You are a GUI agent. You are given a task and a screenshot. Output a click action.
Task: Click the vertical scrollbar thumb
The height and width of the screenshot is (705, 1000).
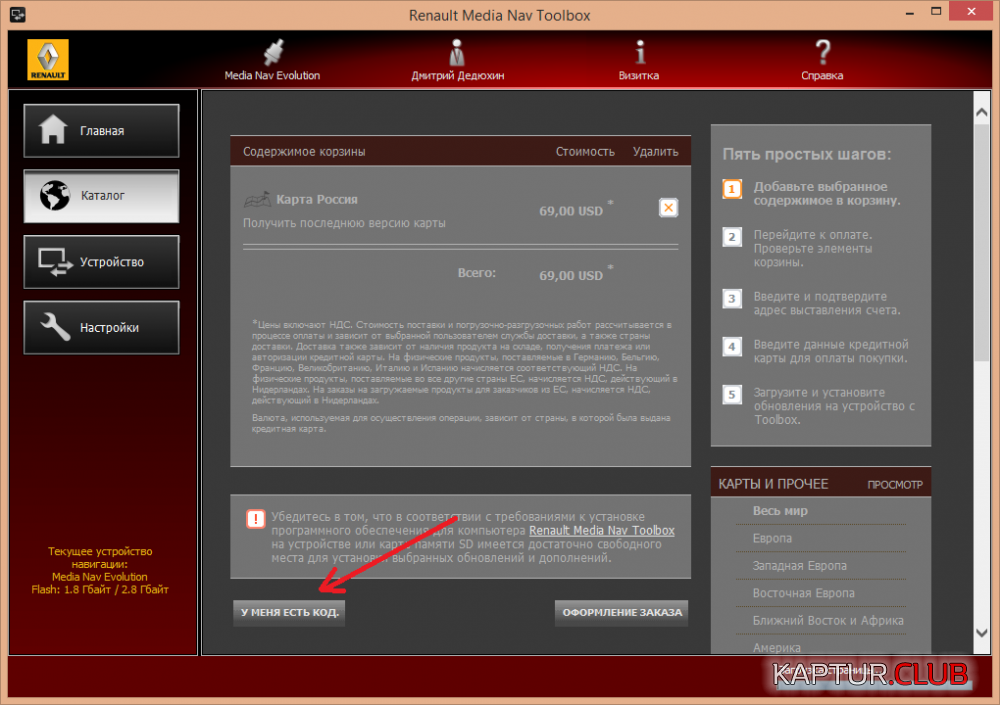(x=982, y=242)
